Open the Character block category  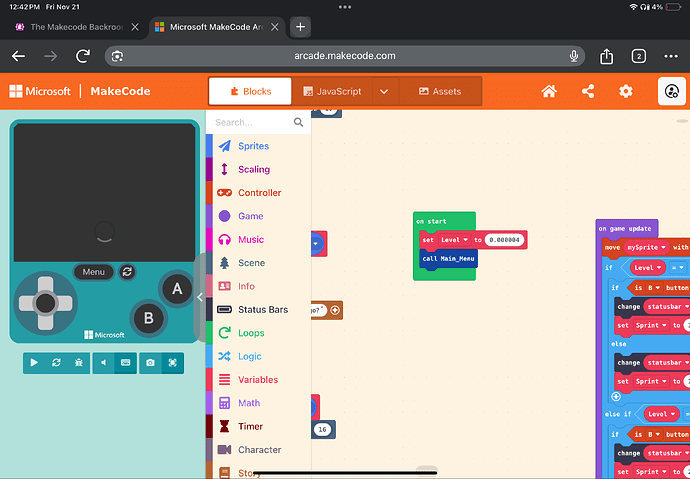coord(258,450)
